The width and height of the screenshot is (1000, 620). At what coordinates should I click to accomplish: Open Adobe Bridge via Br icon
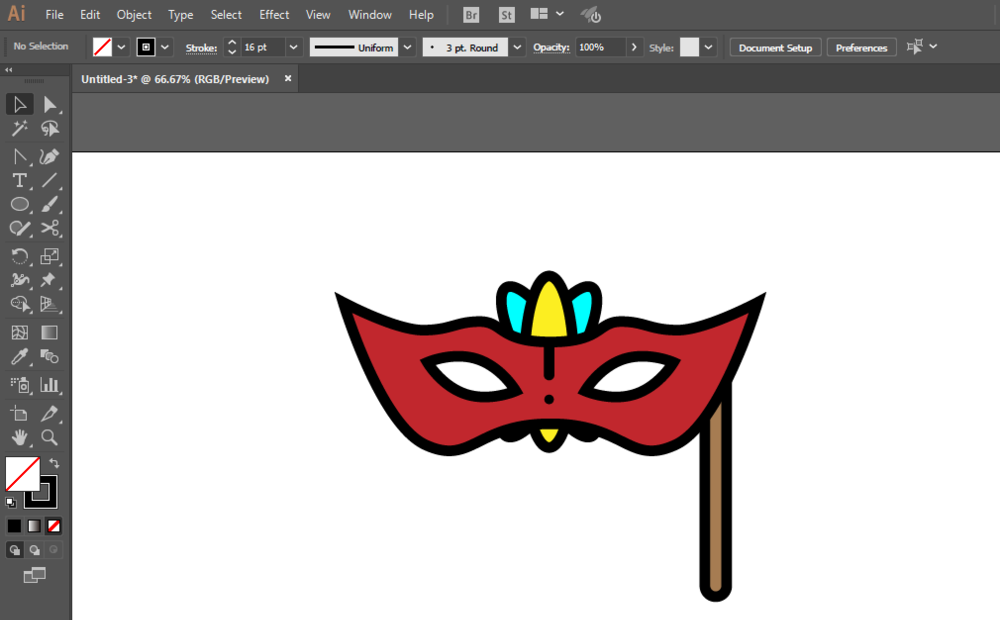(x=471, y=15)
